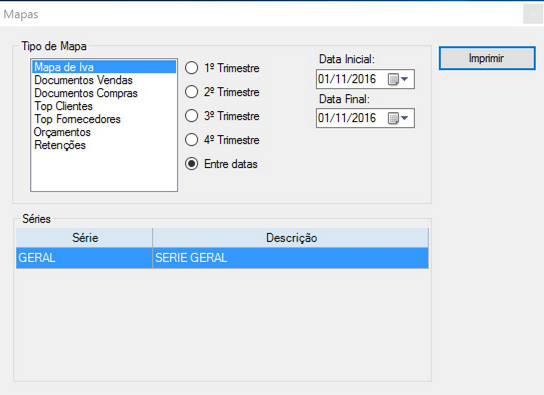
Task: Click the Imprimir button
Action: click(487, 58)
